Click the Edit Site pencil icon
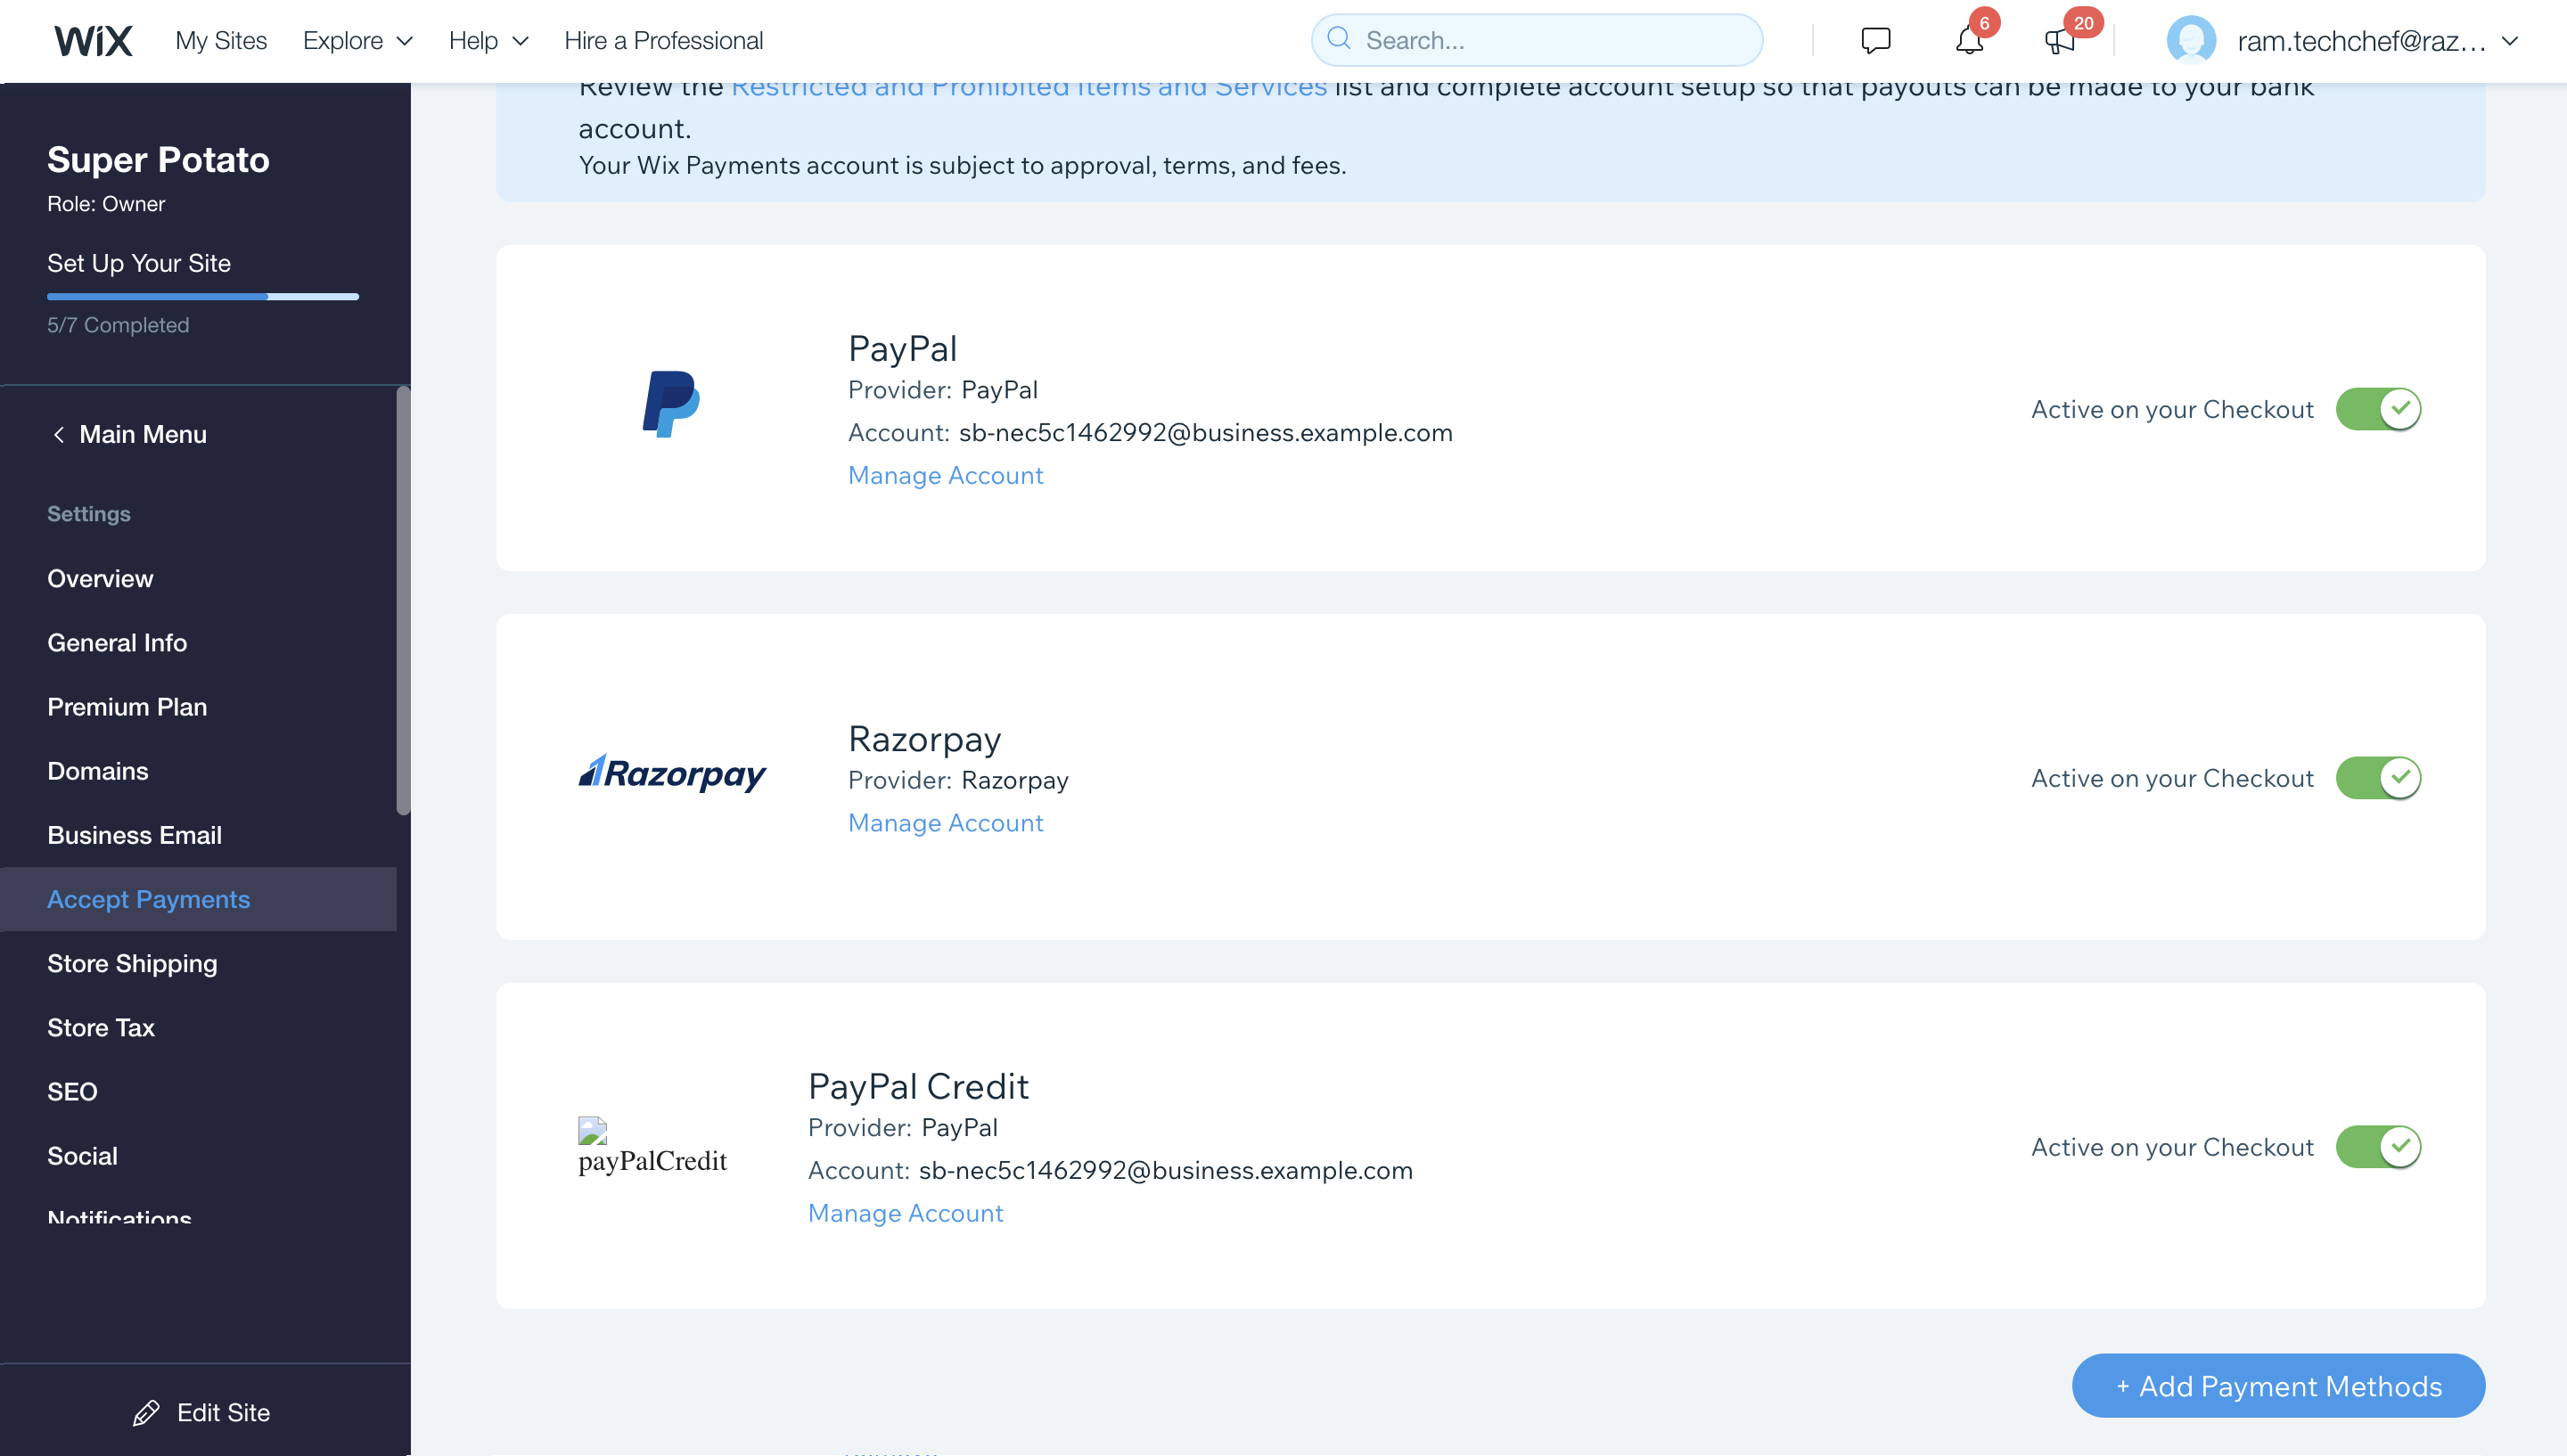Viewport: 2567px width, 1456px height. click(x=146, y=1413)
